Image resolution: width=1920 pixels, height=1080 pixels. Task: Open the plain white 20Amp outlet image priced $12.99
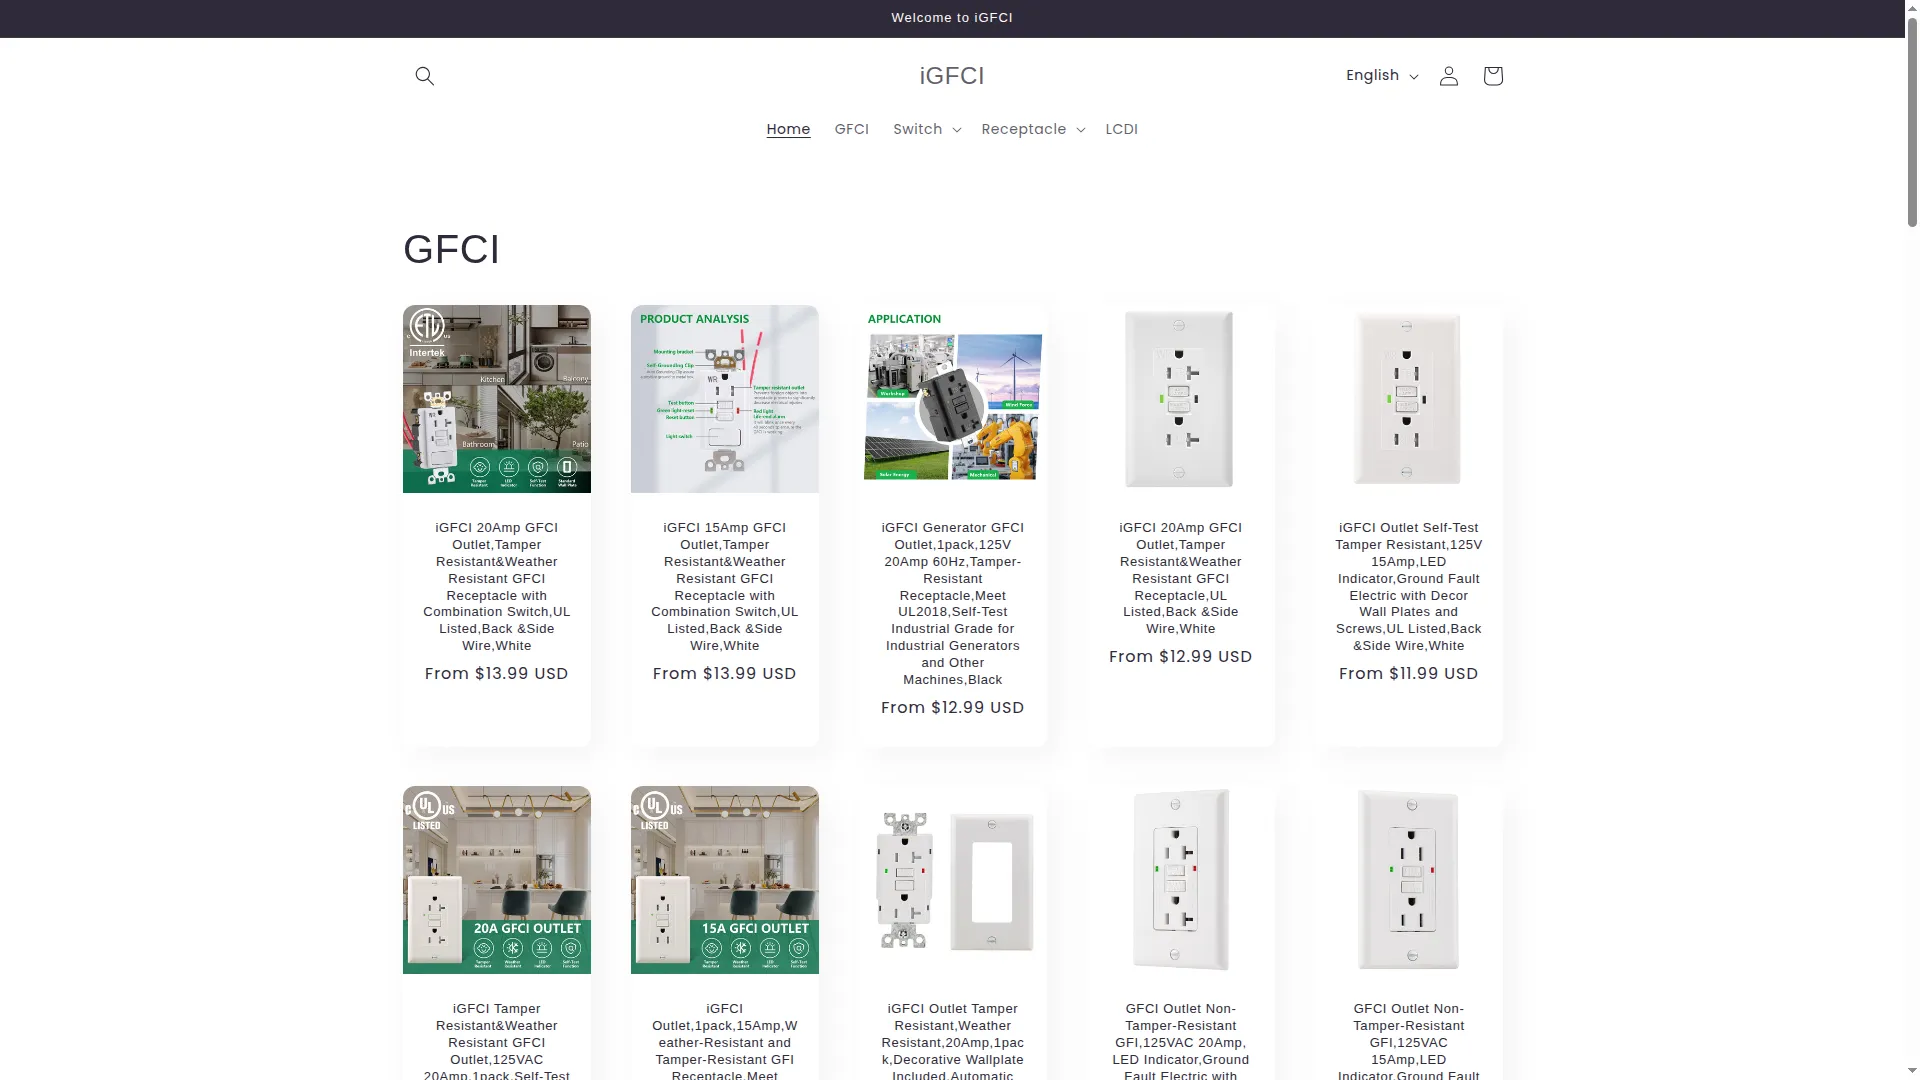pyautogui.click(x=1180, y=399)
